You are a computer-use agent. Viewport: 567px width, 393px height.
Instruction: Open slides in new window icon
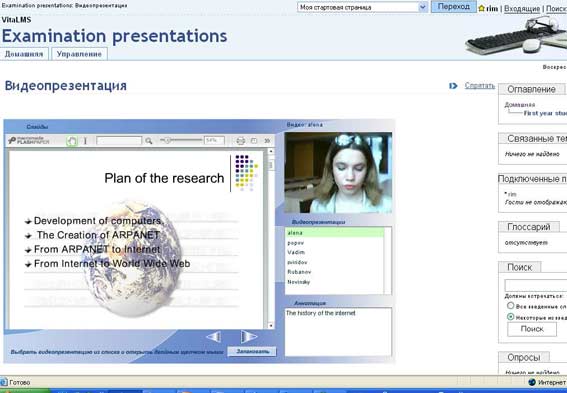click(254, 141)
